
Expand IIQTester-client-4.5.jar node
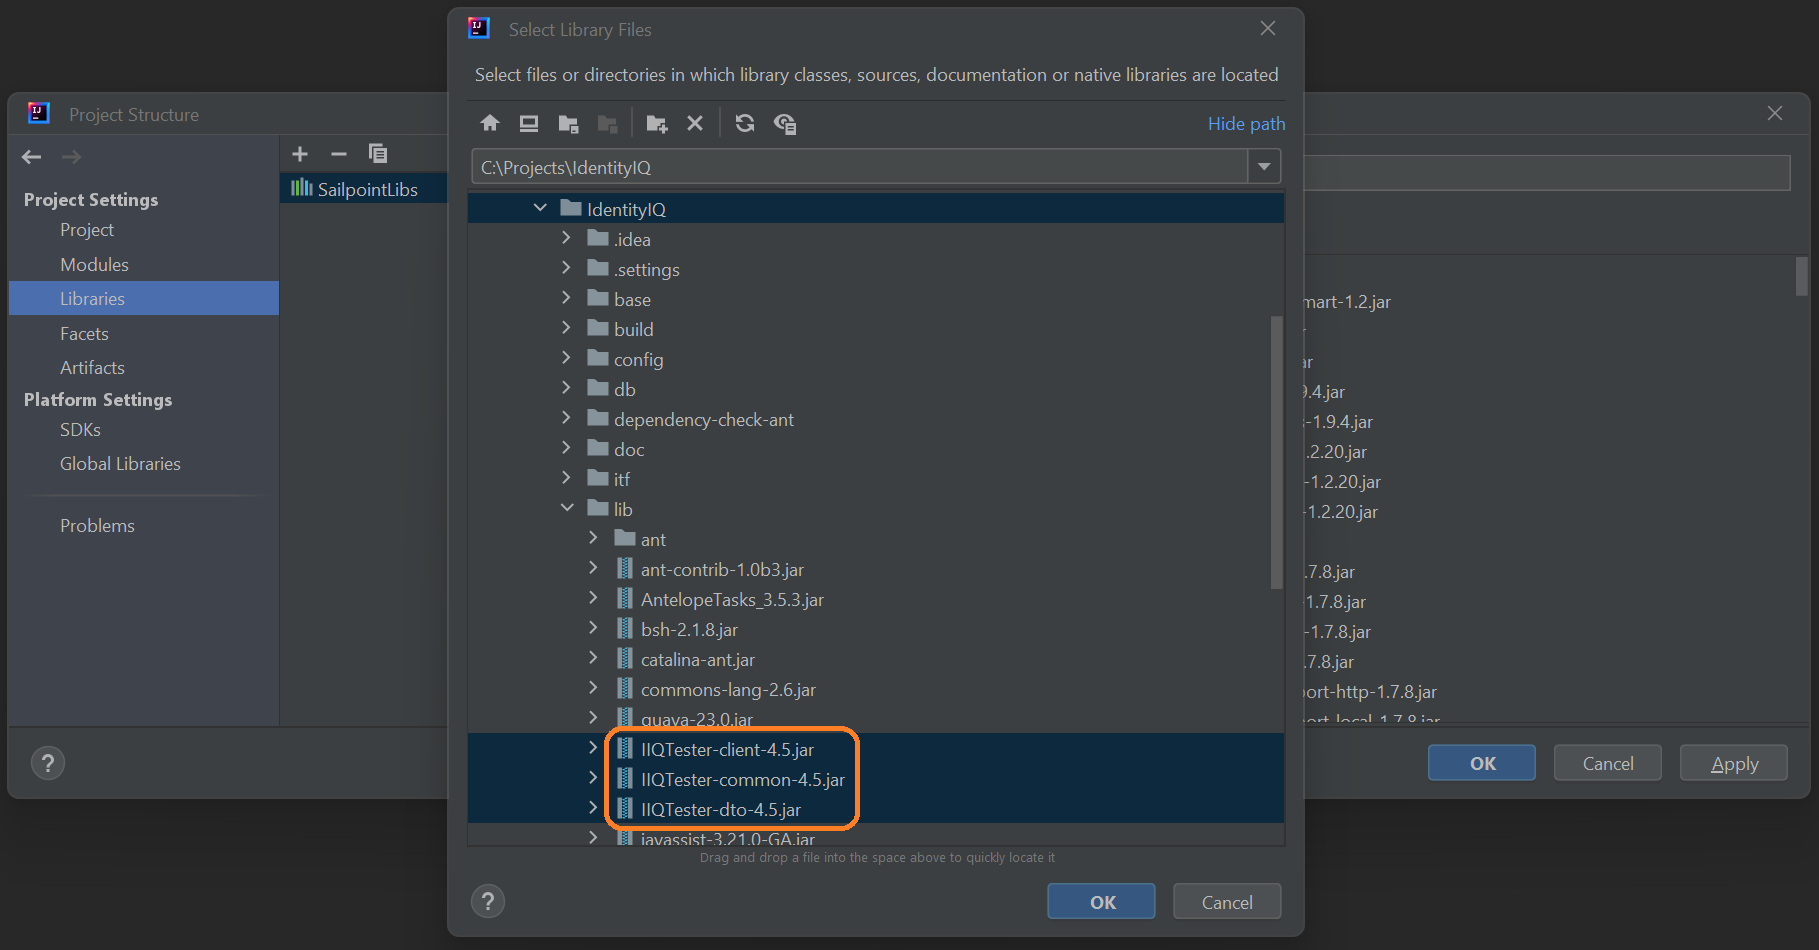[x=594, y=748]
